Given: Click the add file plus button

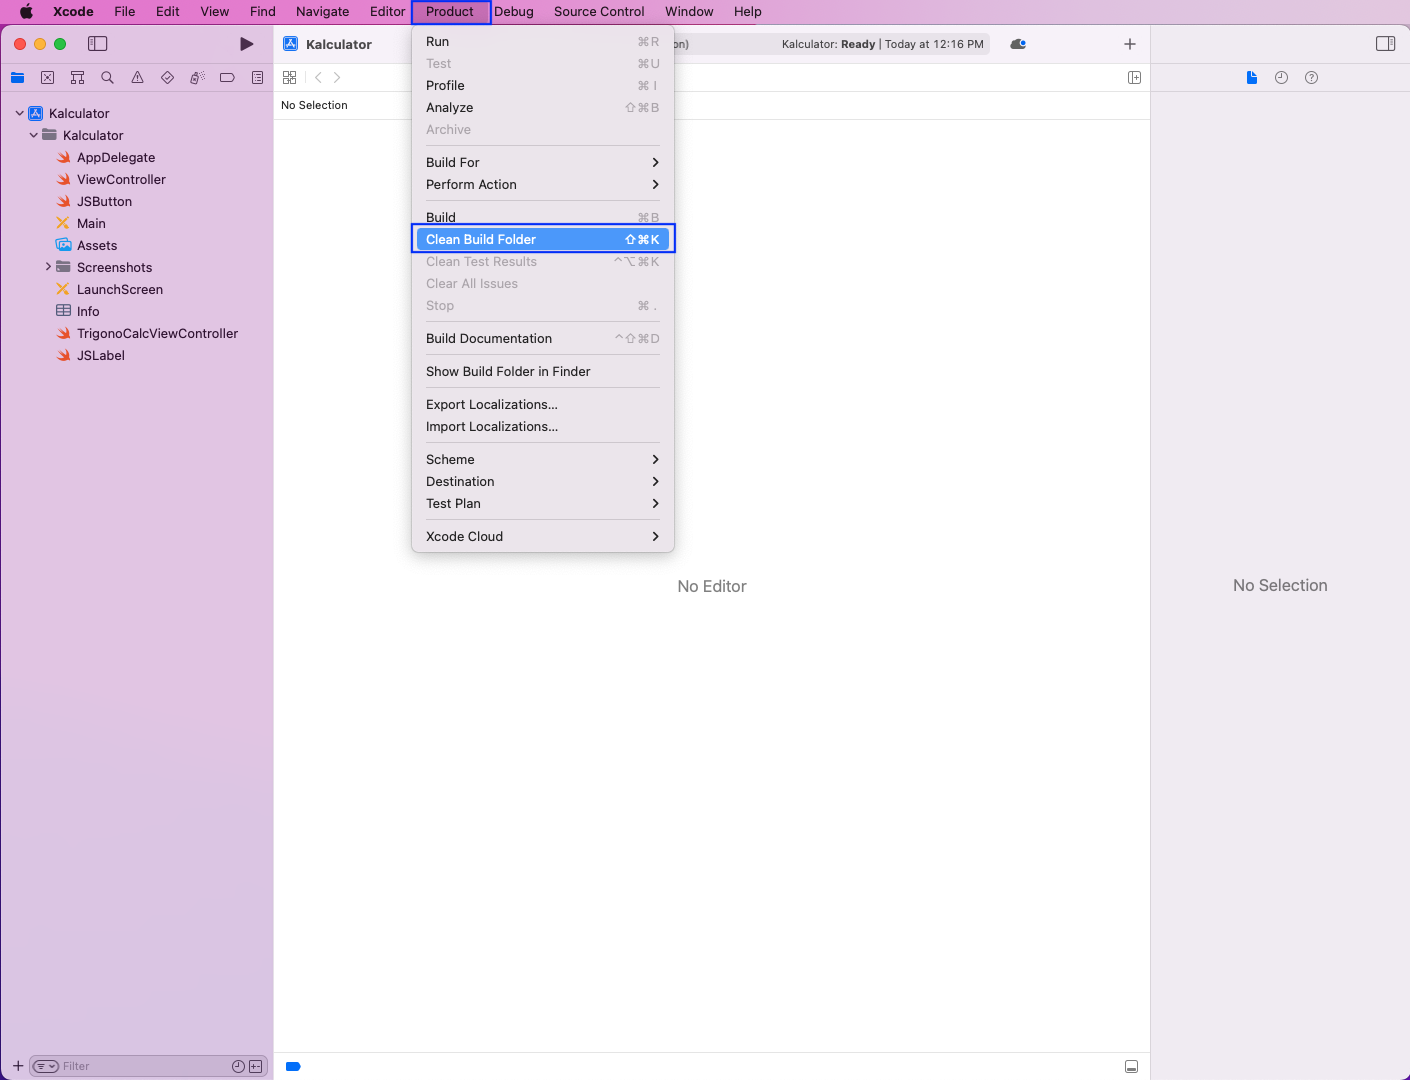Looking at the screenshot, I should 17,1066.
